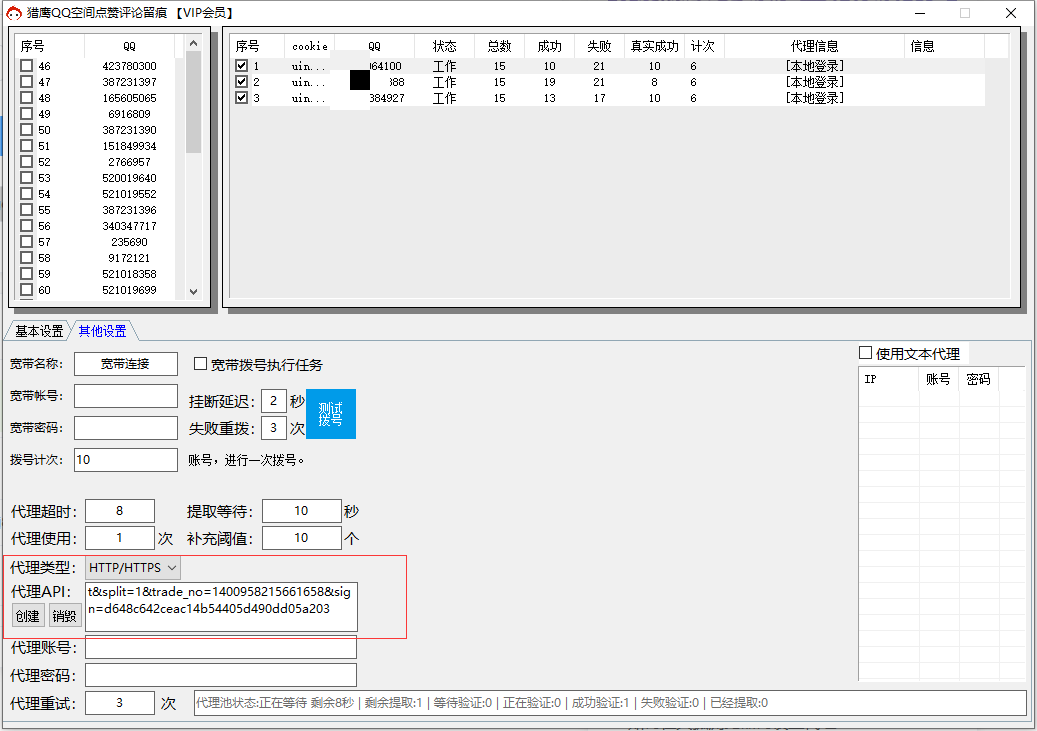Image resolution: width=1037 pixels, height=731 pixels.
Task: Select QQ number 9172121
Action: click(130, 258)
